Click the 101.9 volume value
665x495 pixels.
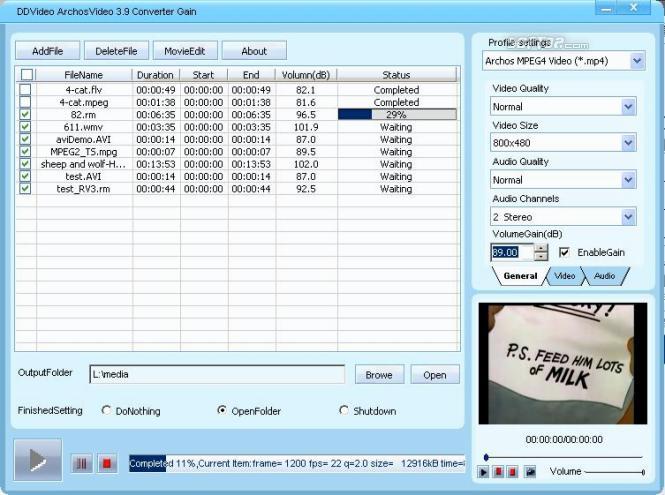306,127
